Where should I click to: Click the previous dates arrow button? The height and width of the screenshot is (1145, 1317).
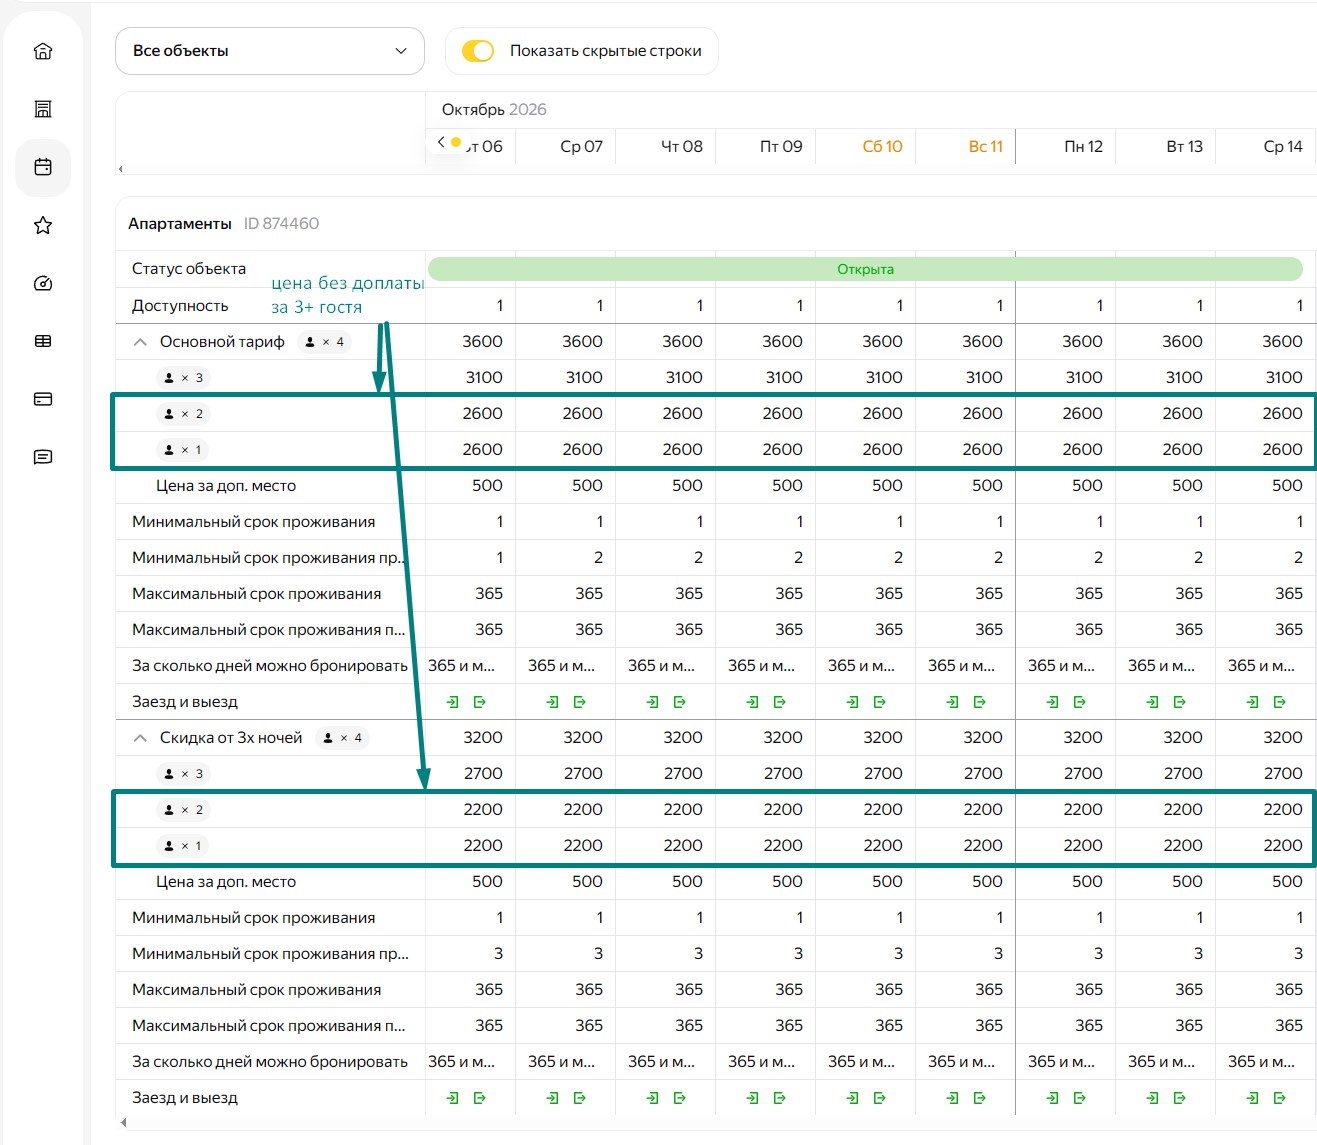[441, 142]
